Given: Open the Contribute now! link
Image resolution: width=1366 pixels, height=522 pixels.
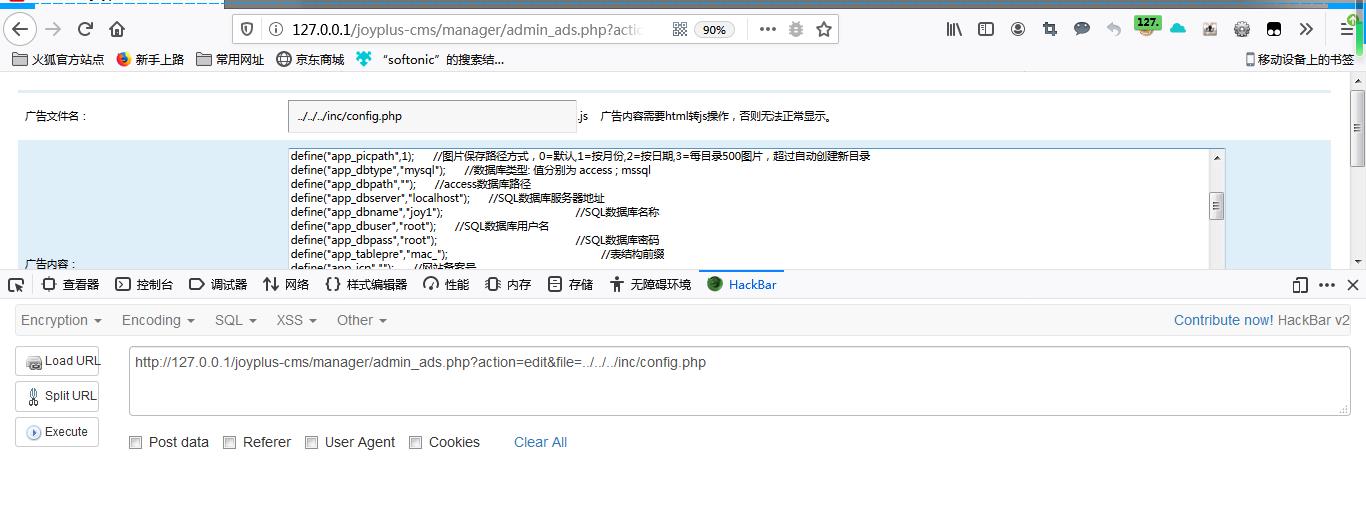Looking at the screenshot, I should pos(1224,320).
